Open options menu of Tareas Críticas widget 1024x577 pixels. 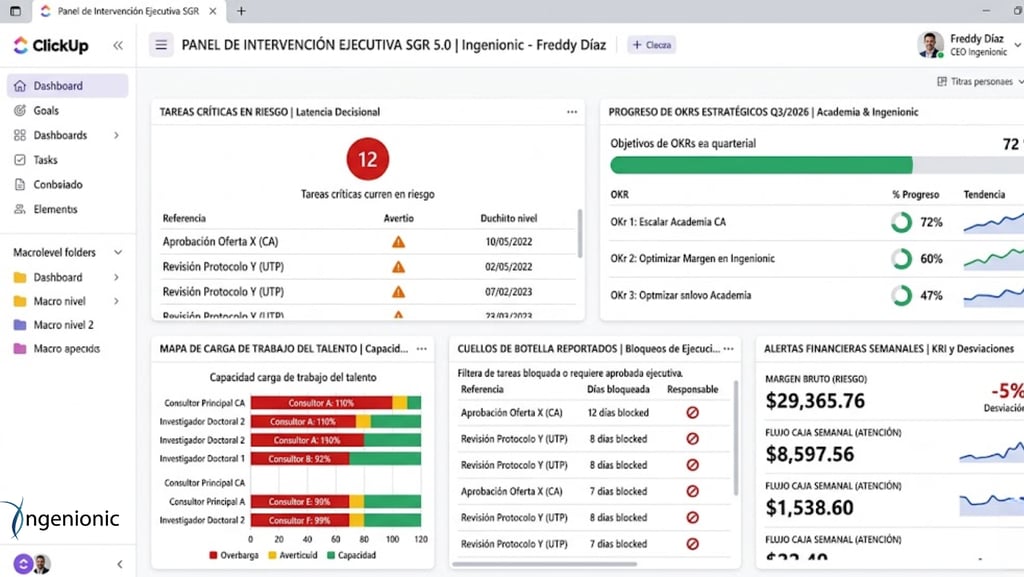572,112
